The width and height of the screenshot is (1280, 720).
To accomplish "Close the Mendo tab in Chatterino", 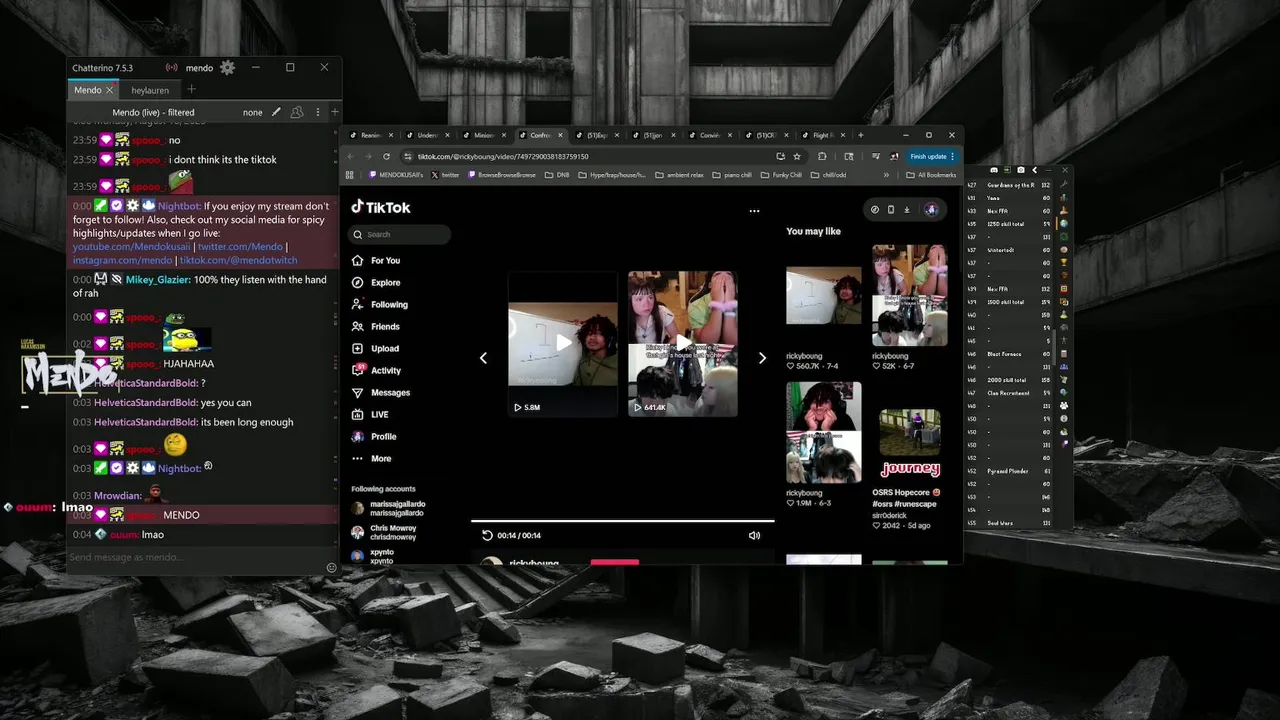I will point(110,90).
